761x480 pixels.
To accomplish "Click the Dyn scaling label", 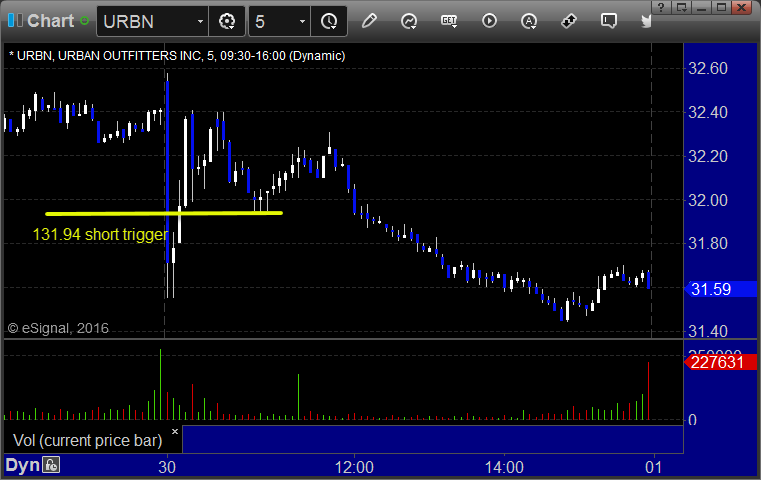I will [x=22, y=465].
